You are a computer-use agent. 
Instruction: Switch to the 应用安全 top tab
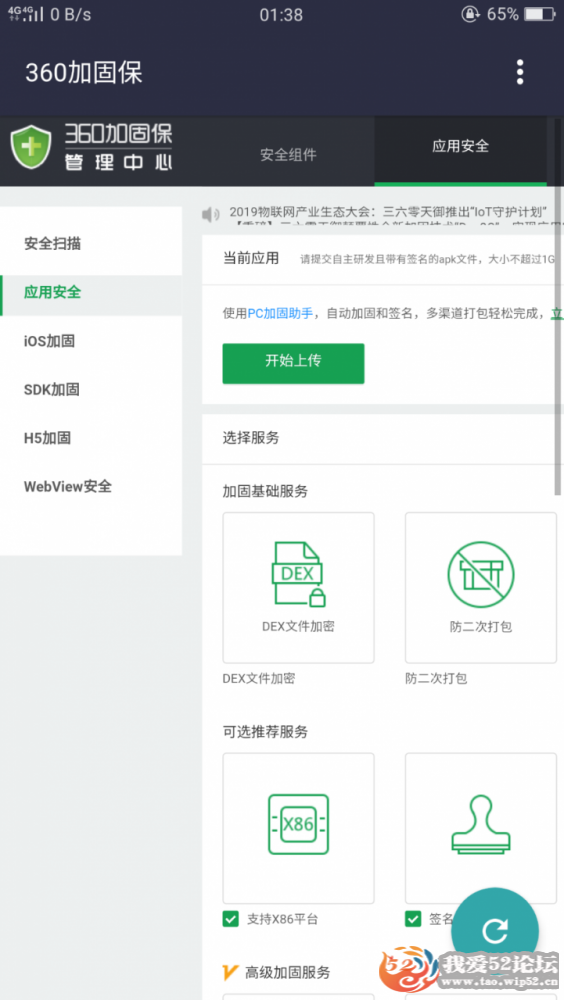click(x=460, y=146)
